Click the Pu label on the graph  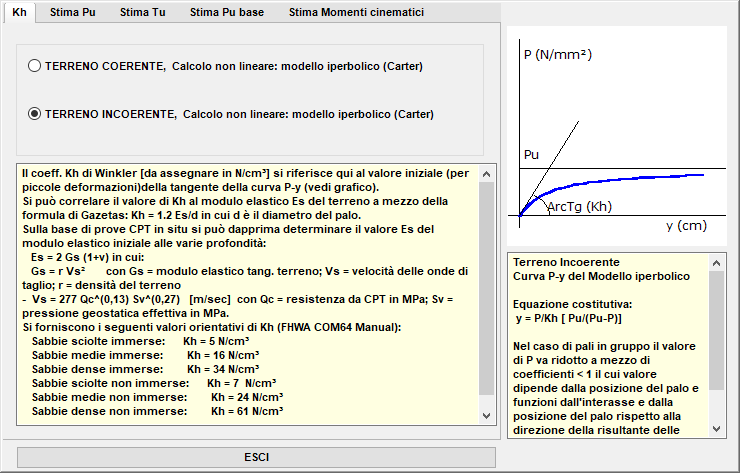[x=531, y=155]
